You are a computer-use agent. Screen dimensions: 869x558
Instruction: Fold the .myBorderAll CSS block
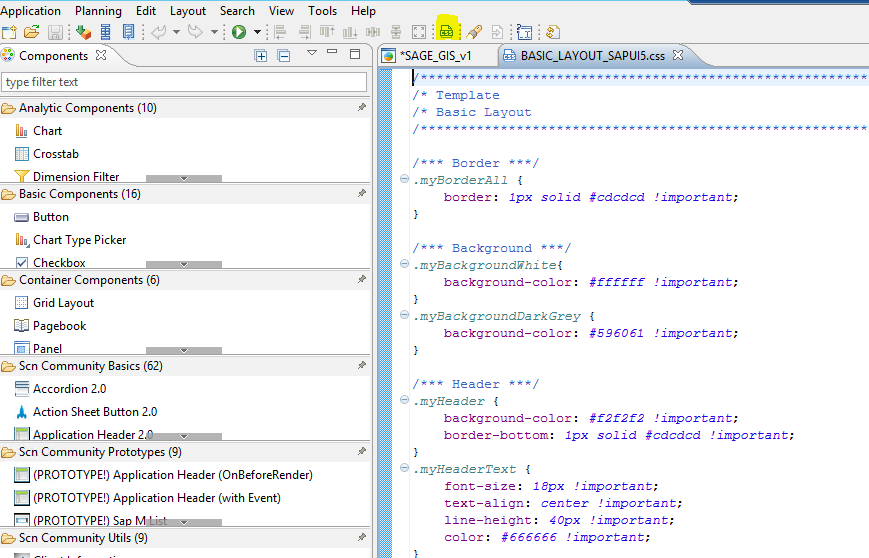tap(405, 179)
